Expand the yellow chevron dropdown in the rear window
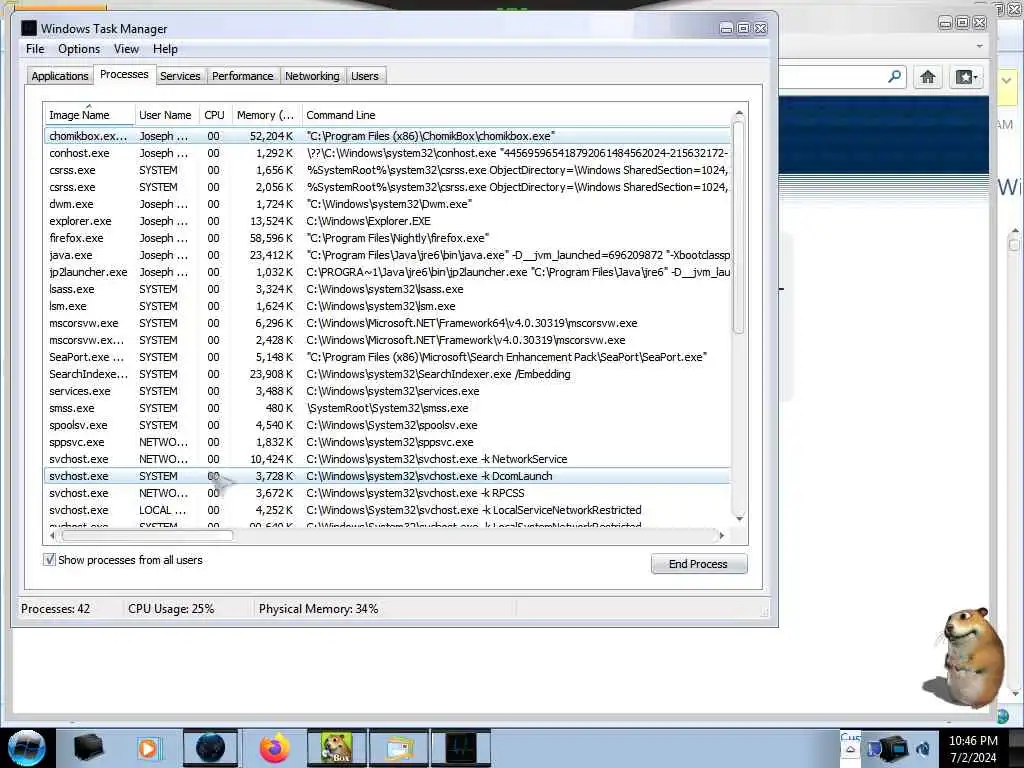The height and width of the screenshot is (768, 1024). 1006,81
